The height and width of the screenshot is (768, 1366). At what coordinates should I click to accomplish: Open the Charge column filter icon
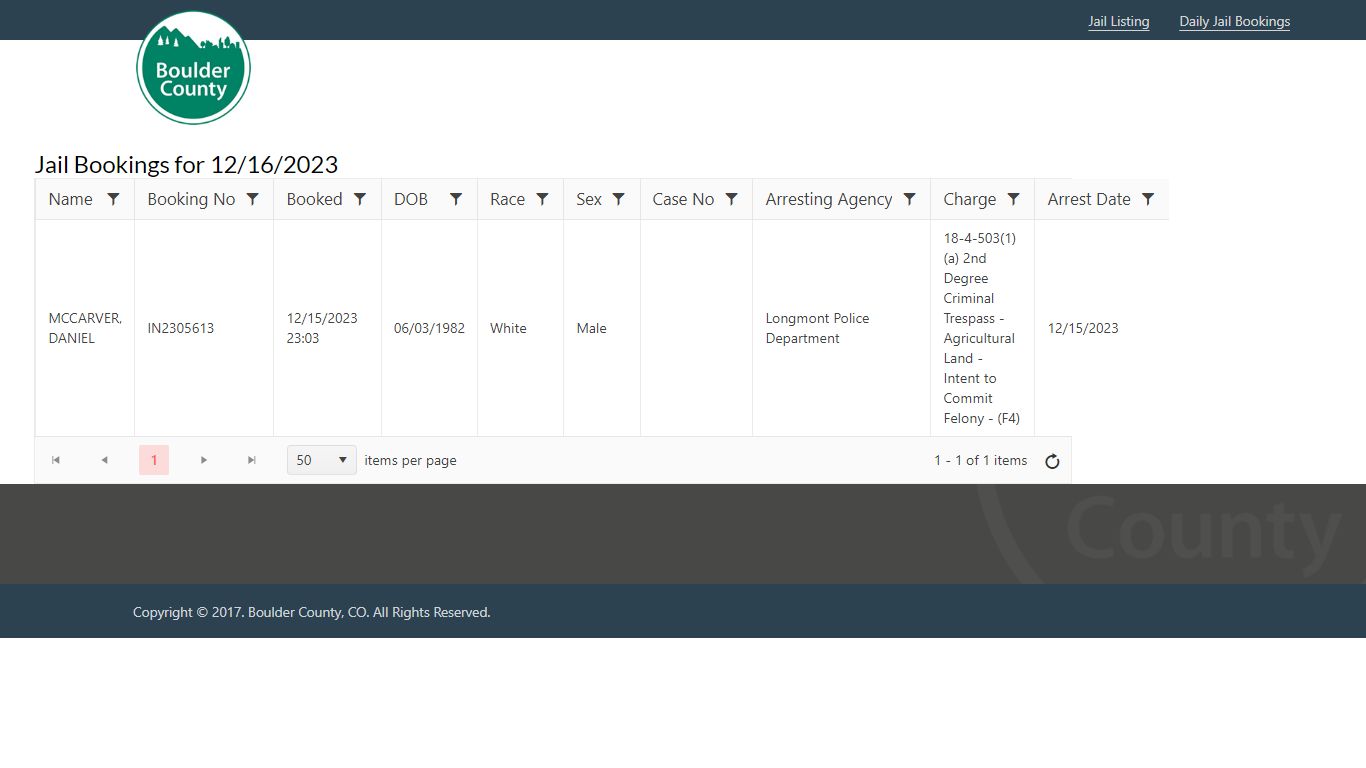1013,199
